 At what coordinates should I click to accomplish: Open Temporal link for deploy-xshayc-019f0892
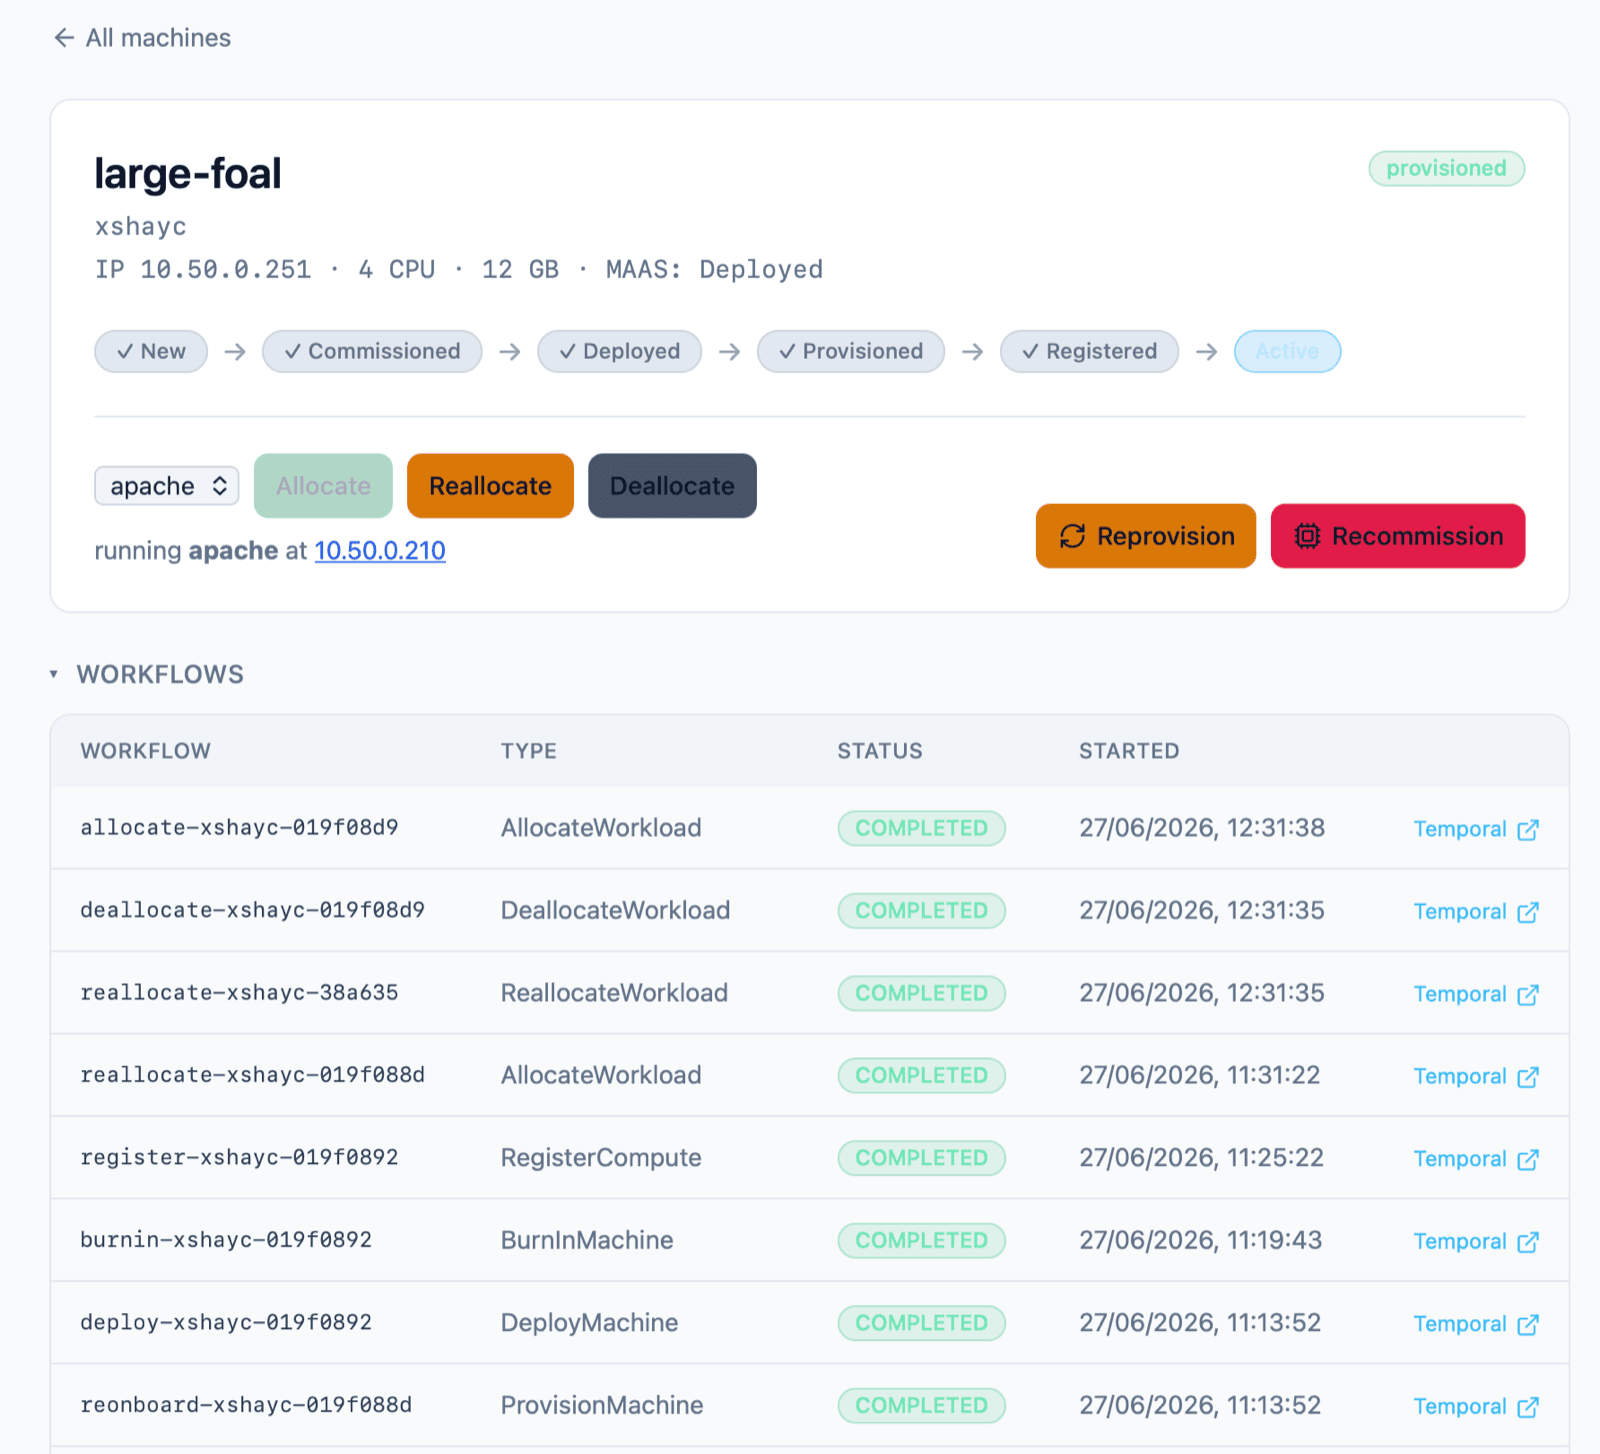coord(1475,1324)
